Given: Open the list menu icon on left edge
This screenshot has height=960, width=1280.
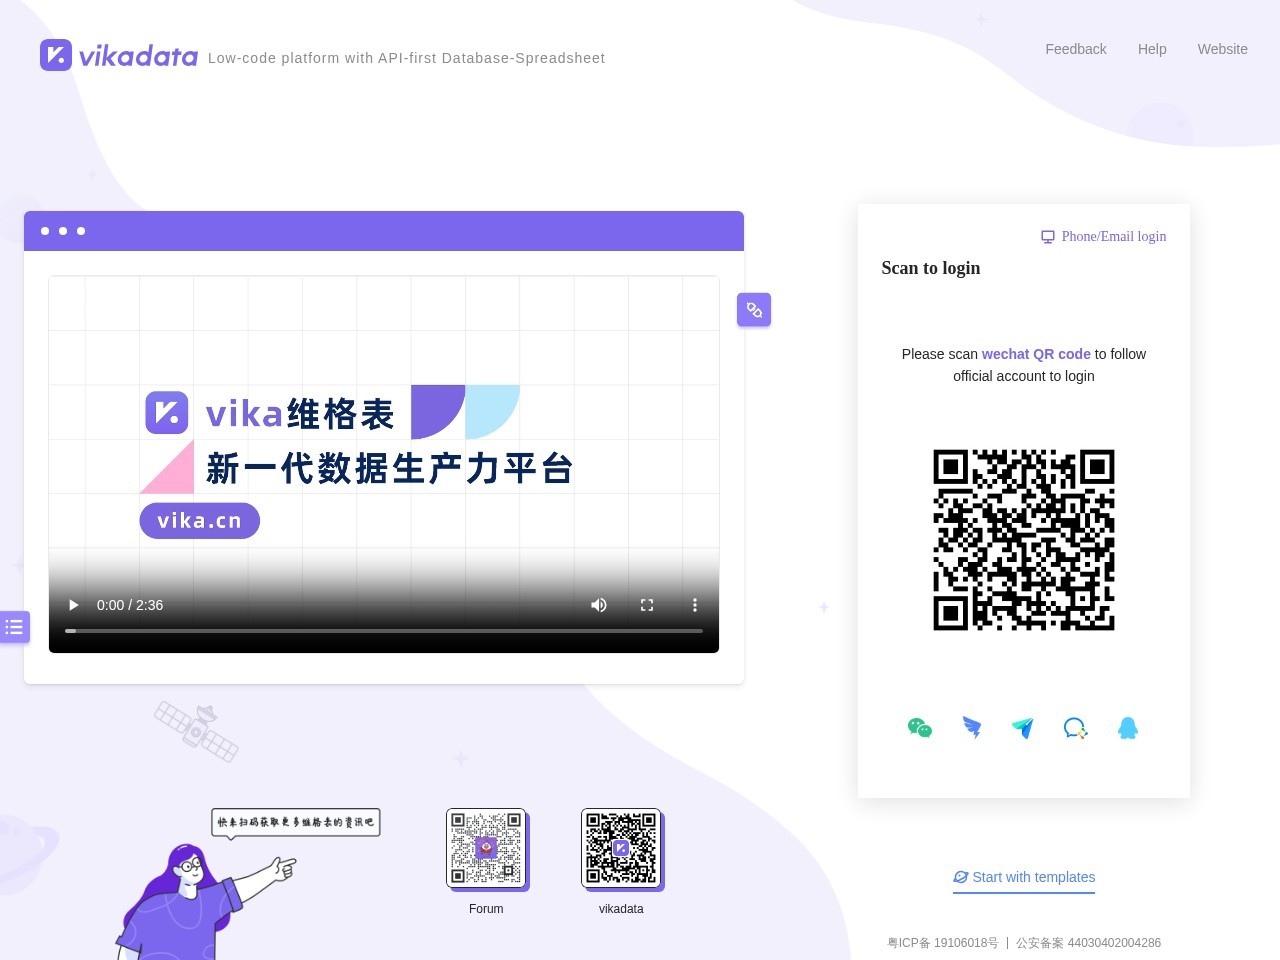Looking at the screenshot, I should coord(14,627).
